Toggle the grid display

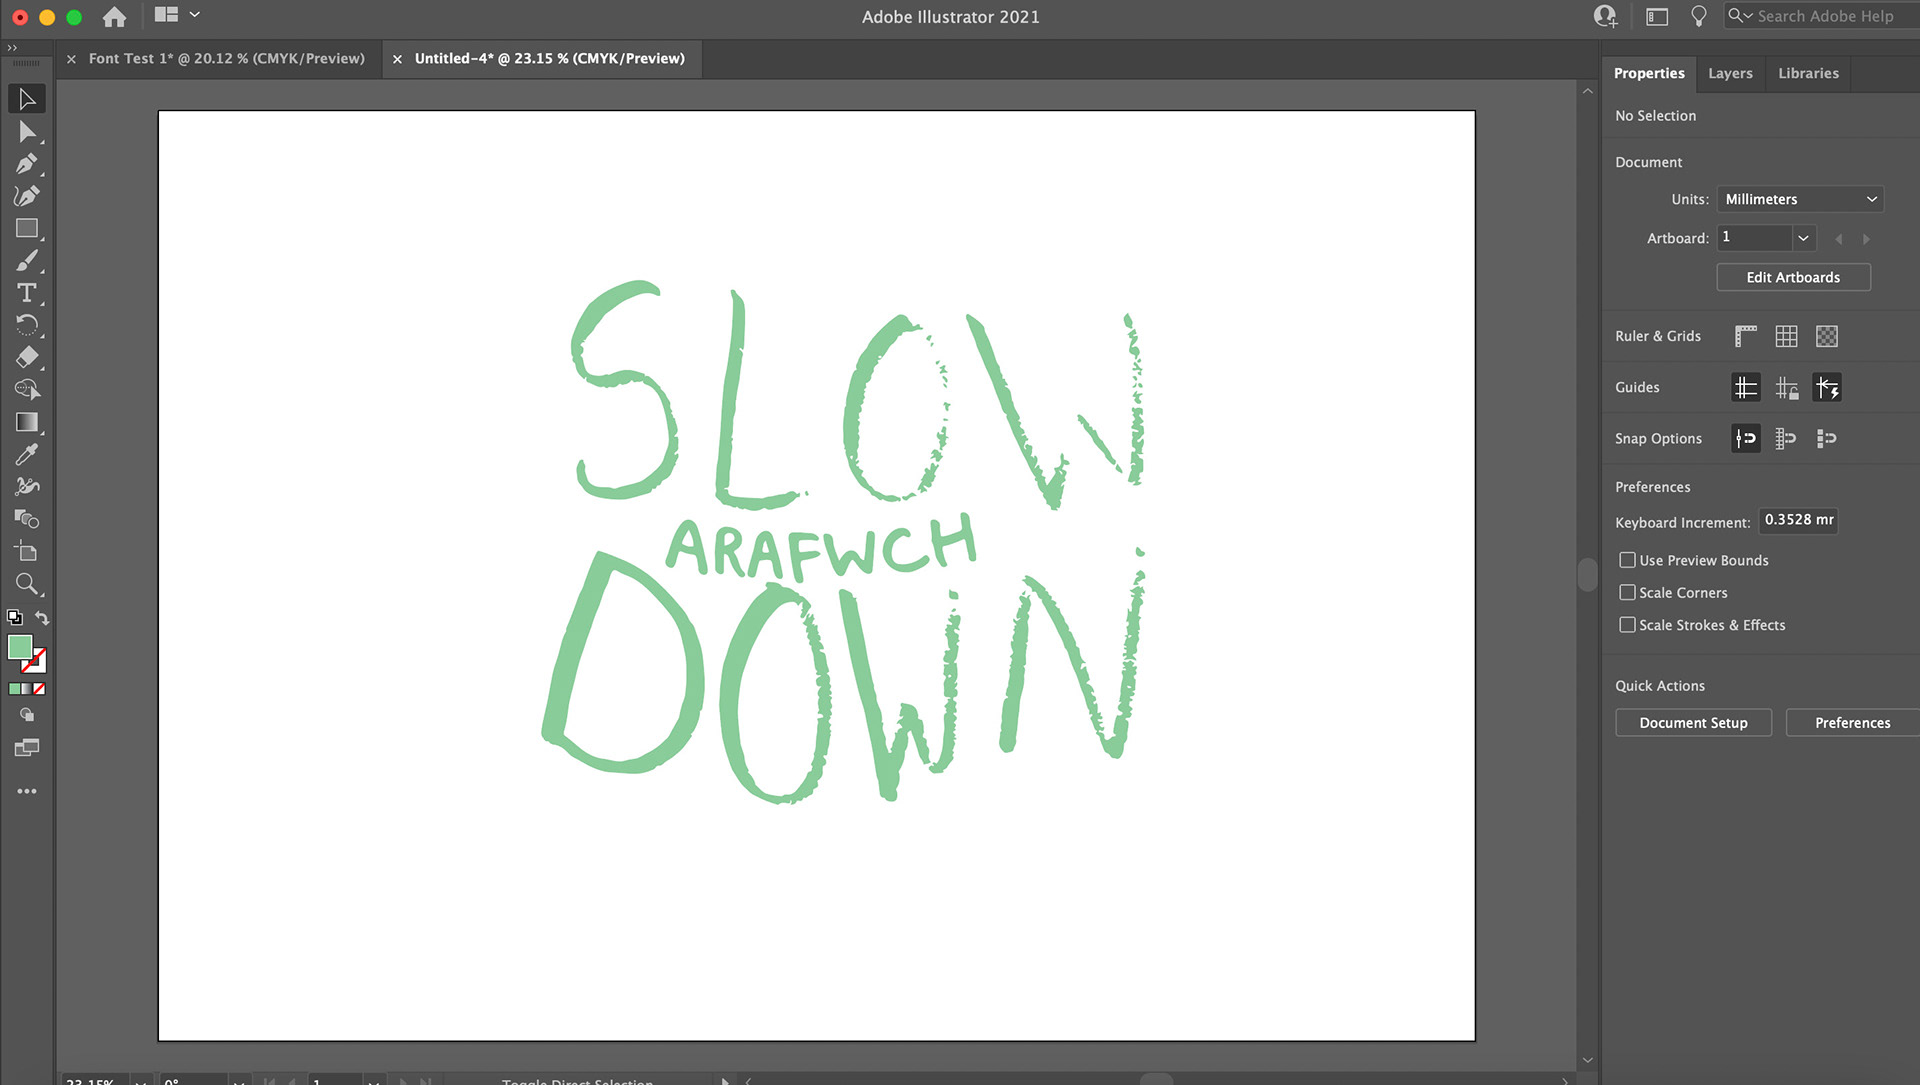point(1786,336)
